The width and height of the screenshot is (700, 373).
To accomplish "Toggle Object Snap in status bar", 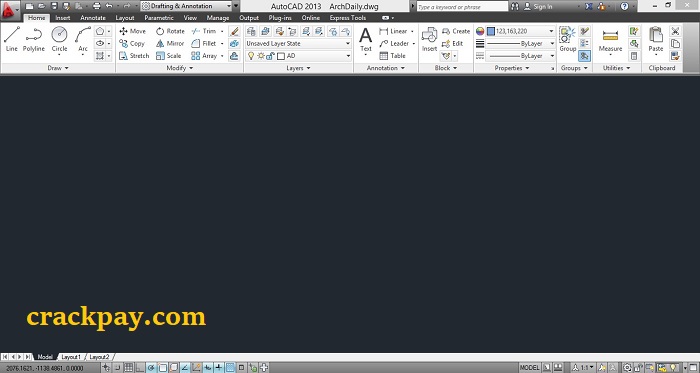I will [x=162, y=368].
